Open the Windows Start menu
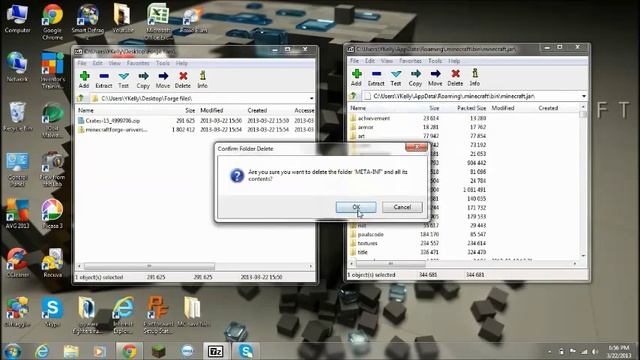This screenshot has width=640, height=360. point(13,351)
